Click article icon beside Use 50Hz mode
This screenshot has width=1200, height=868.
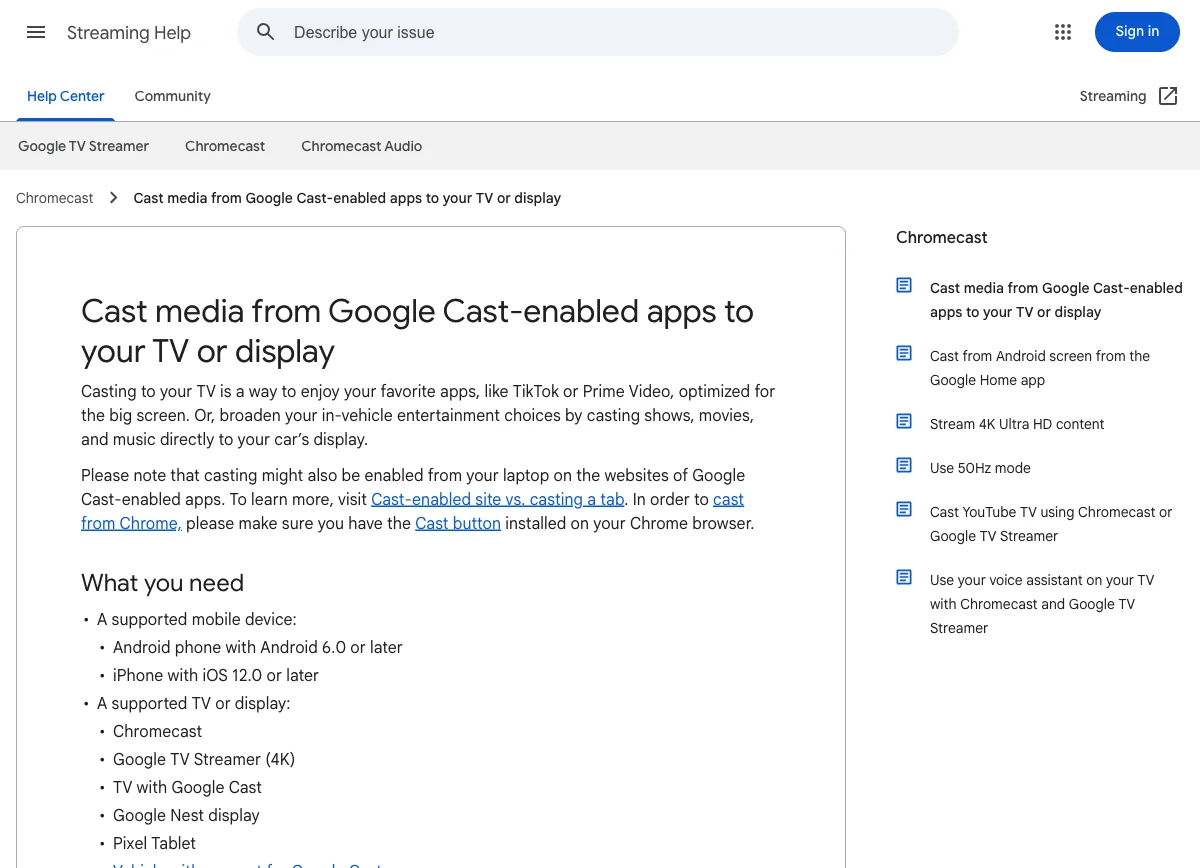tap(904, 465)
